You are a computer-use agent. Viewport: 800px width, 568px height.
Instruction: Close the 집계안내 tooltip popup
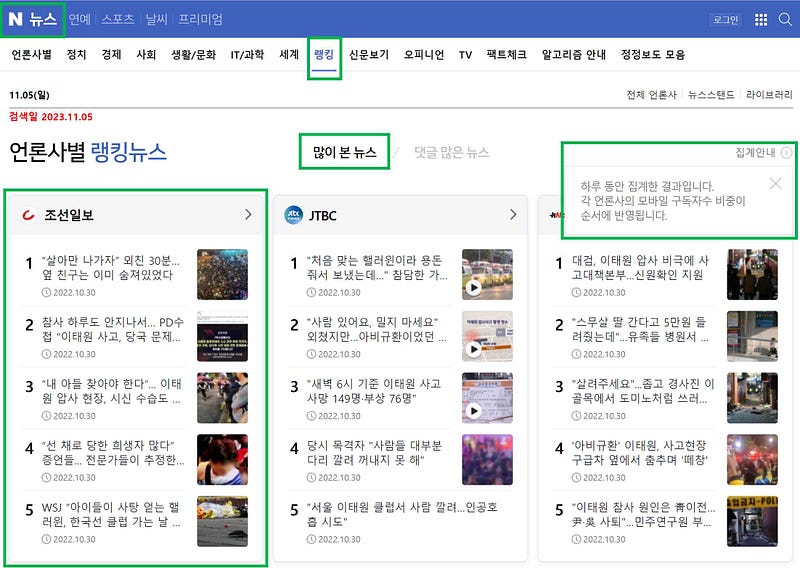pos(776,183)
